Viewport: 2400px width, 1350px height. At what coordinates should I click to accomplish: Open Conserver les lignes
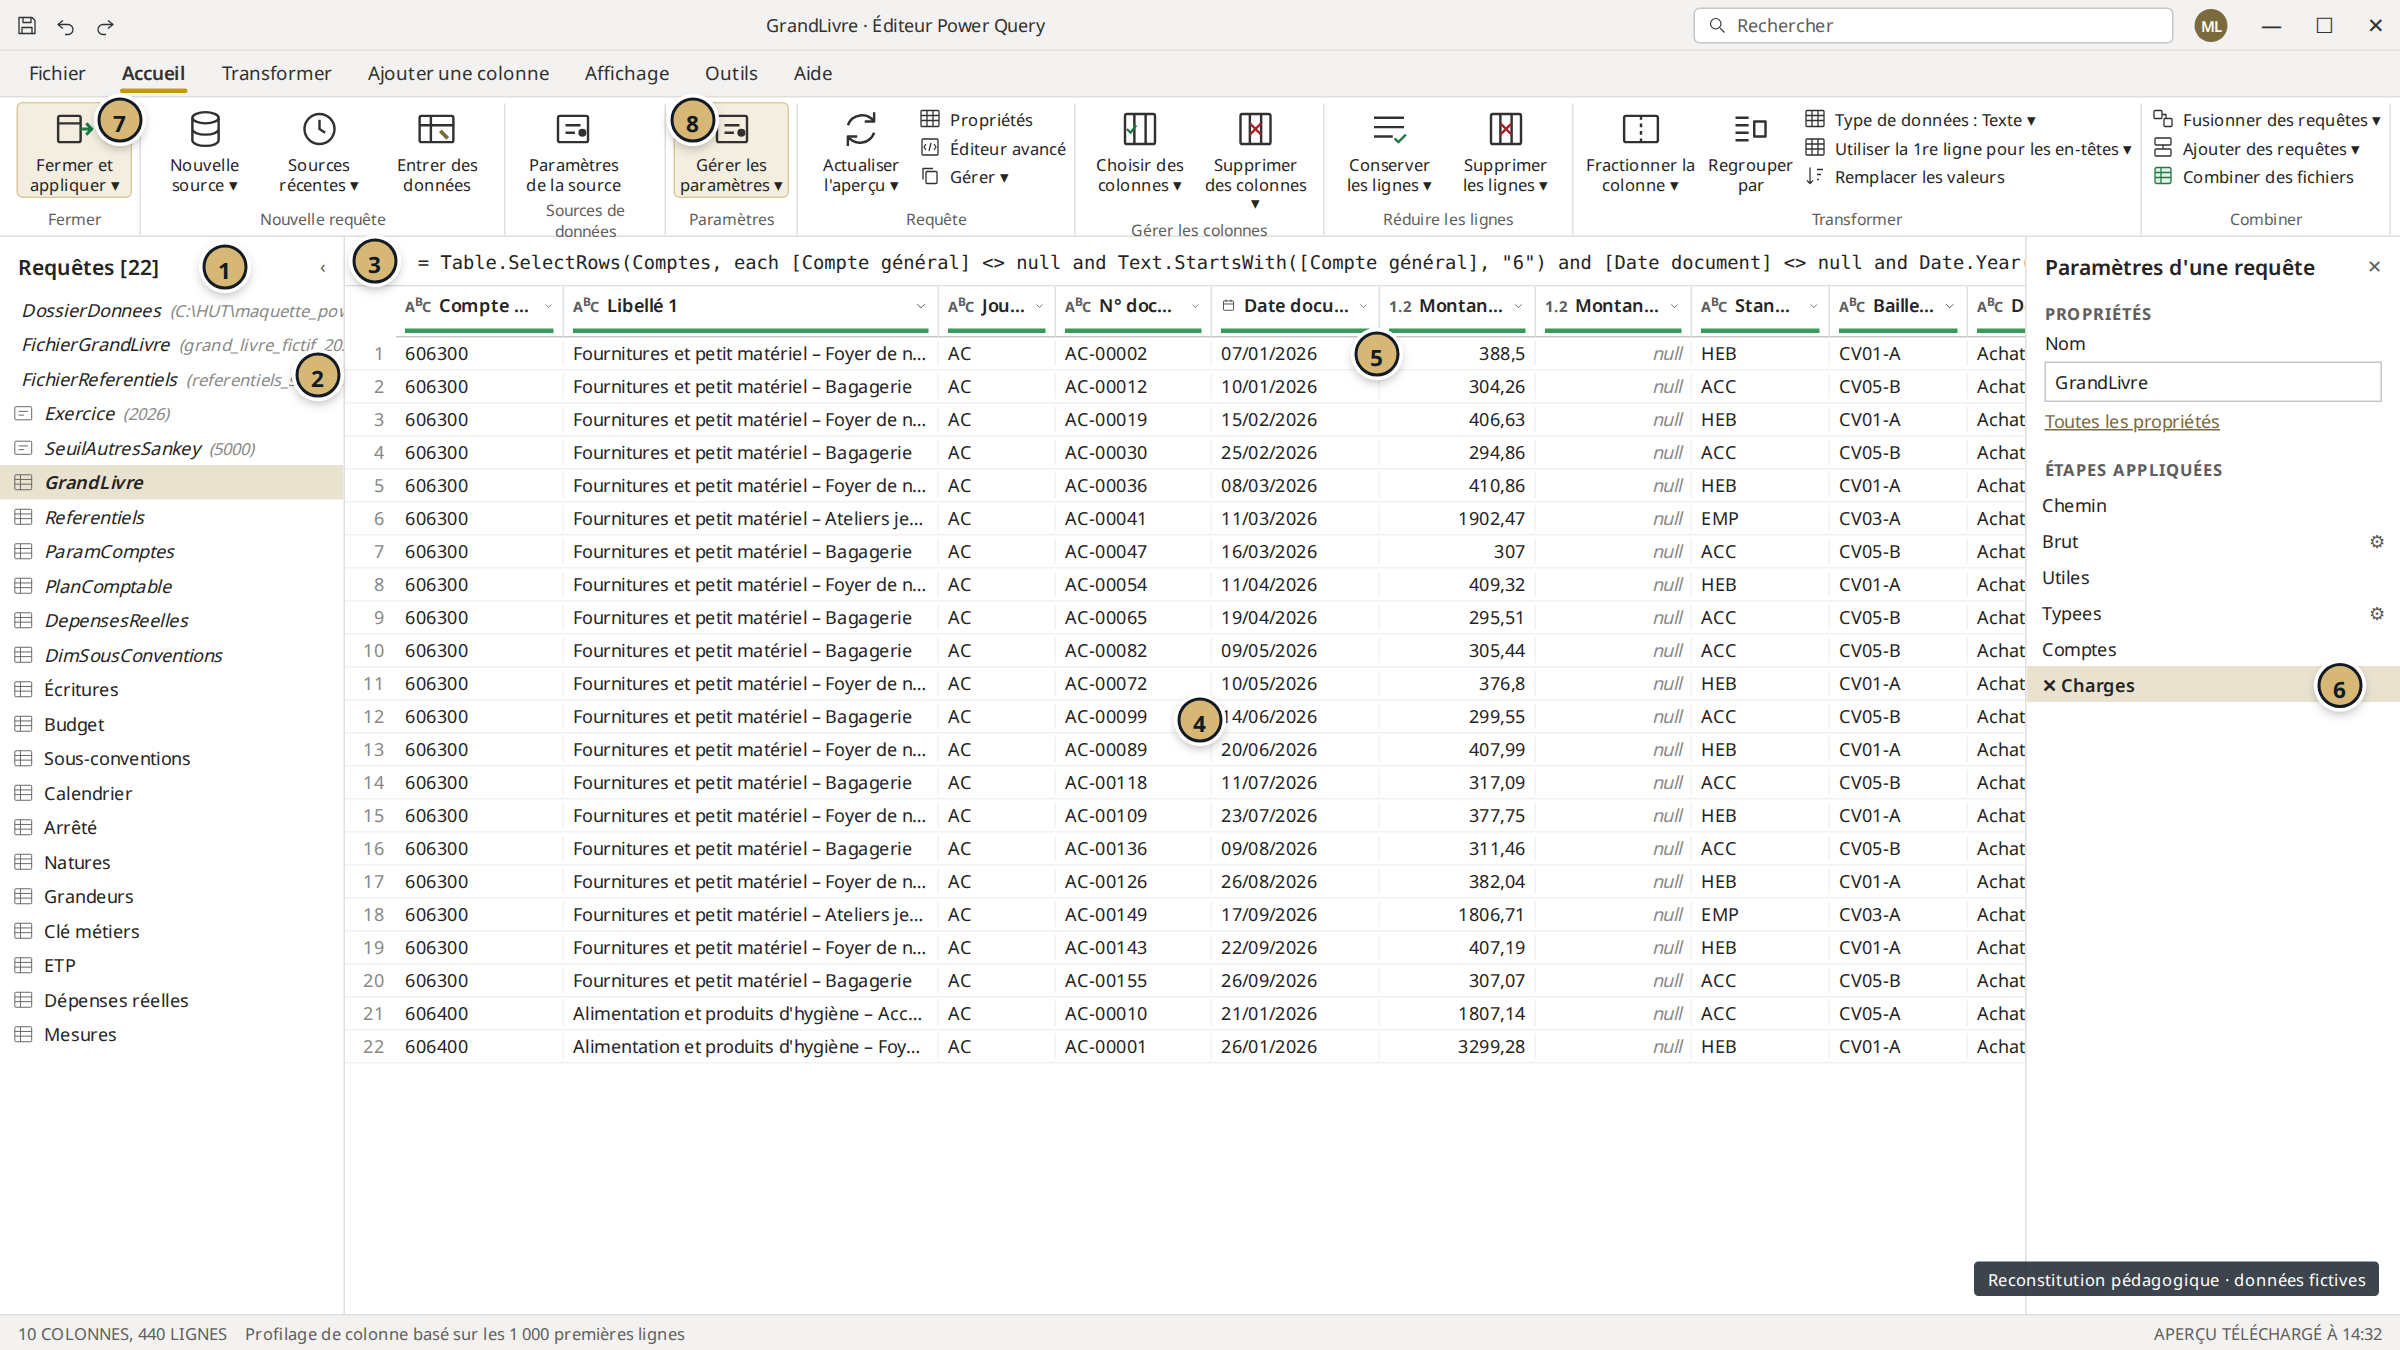[1389, 152]
